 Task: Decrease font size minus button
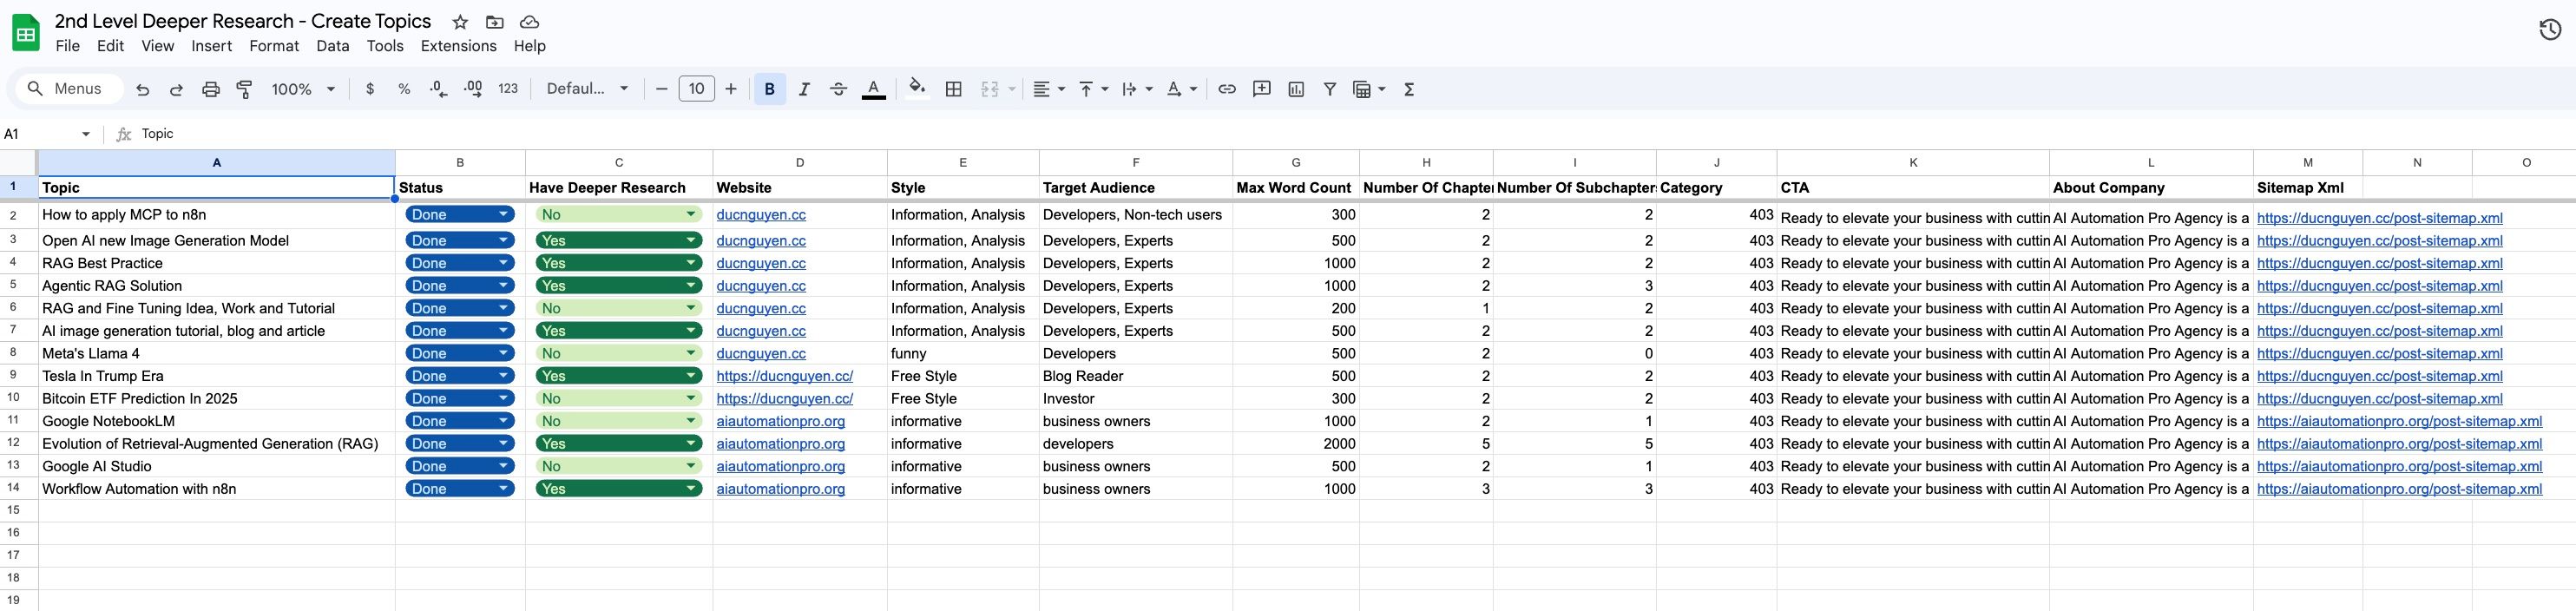(x=661, y=89)
